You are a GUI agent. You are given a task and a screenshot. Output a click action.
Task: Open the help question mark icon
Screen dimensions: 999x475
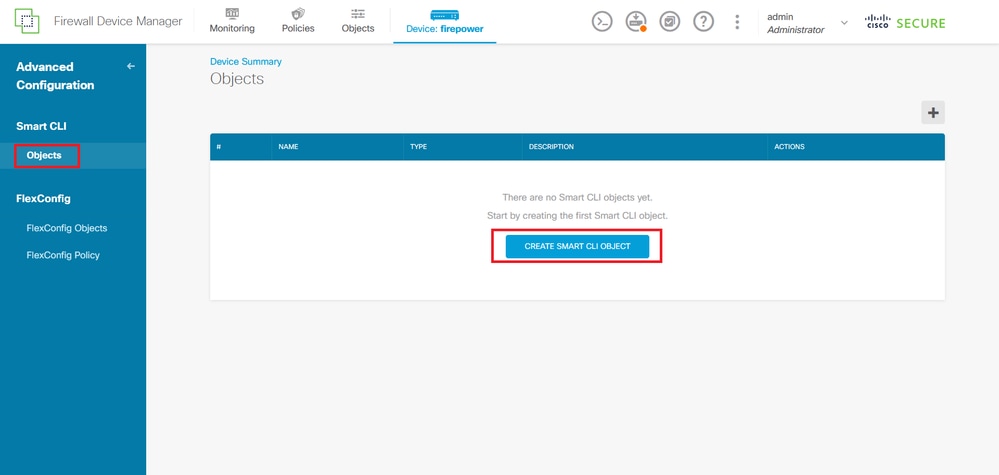tap(703, 22)
